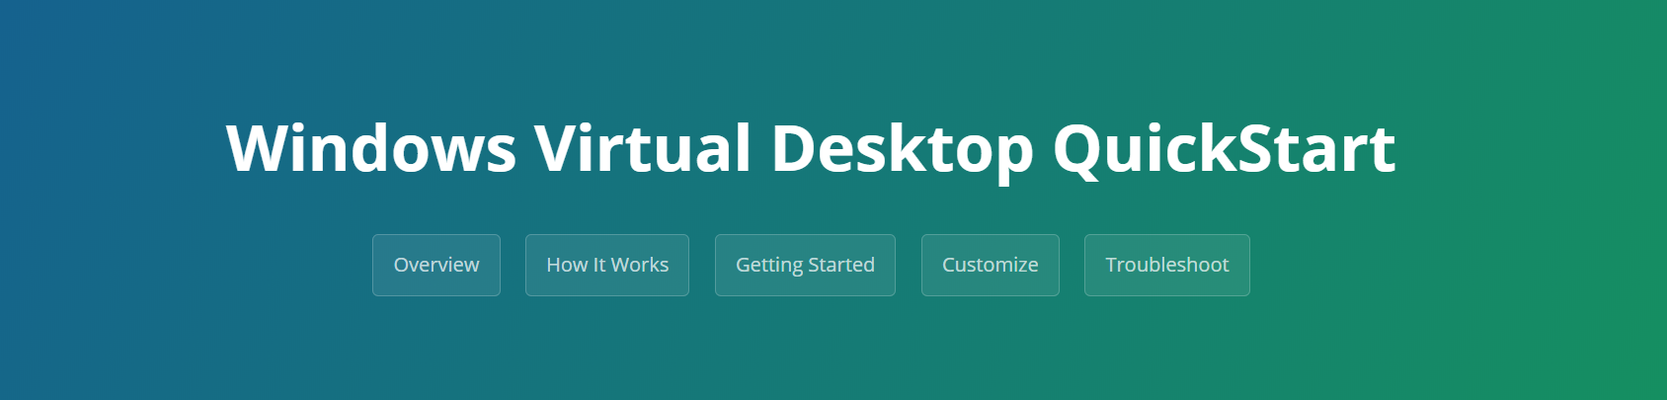Select the Getting Started button

[805, 265]
